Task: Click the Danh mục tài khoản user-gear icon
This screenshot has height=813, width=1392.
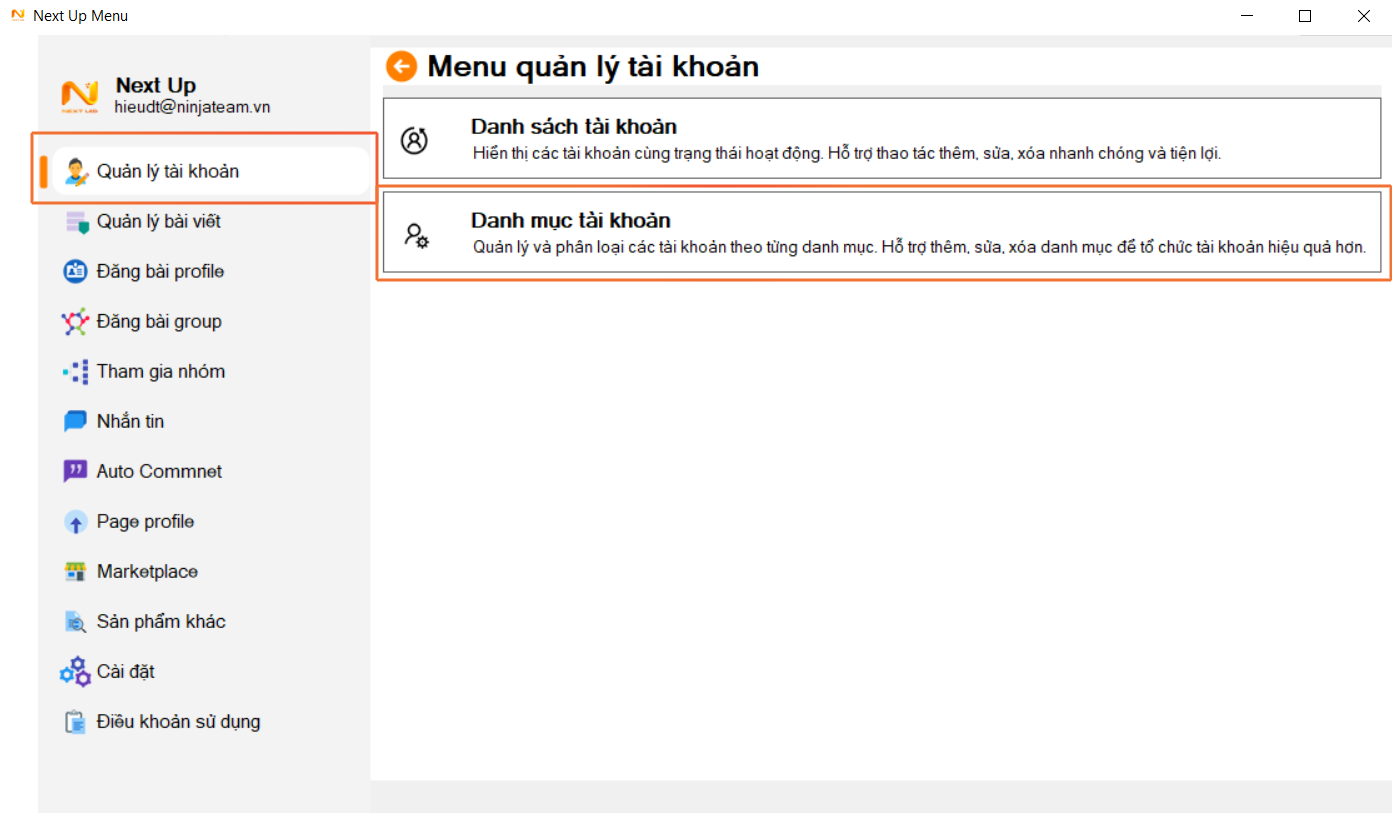Action: tap(416, 235)
